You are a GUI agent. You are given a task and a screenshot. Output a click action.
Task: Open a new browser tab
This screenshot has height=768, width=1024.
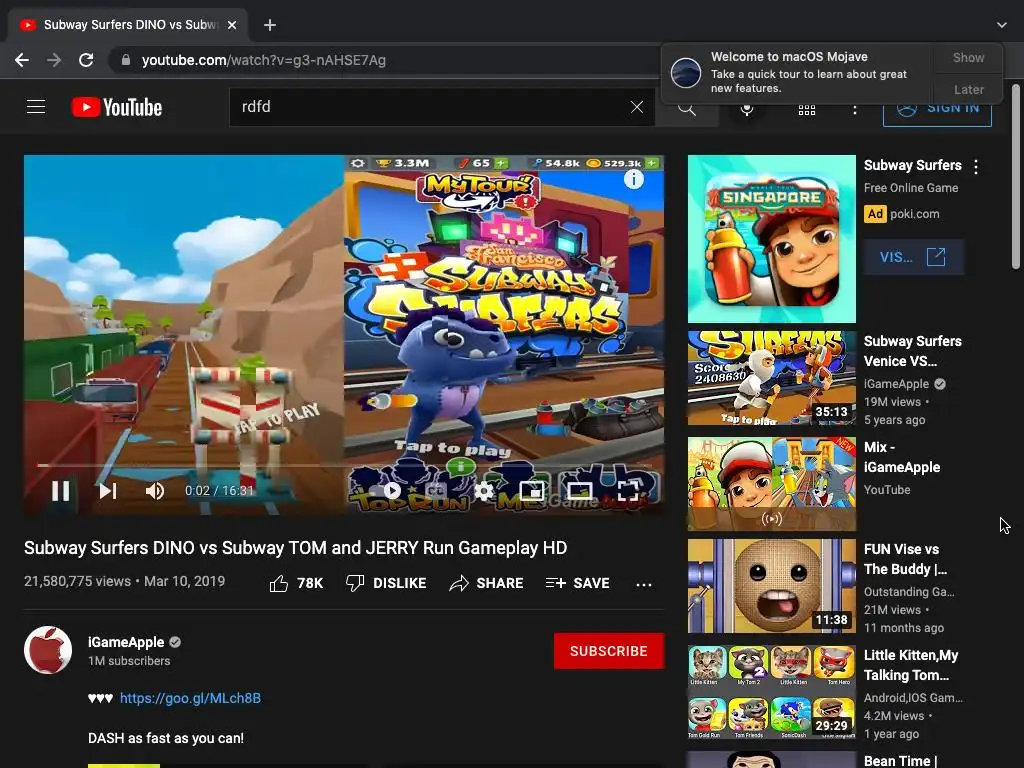click(270, 25)
